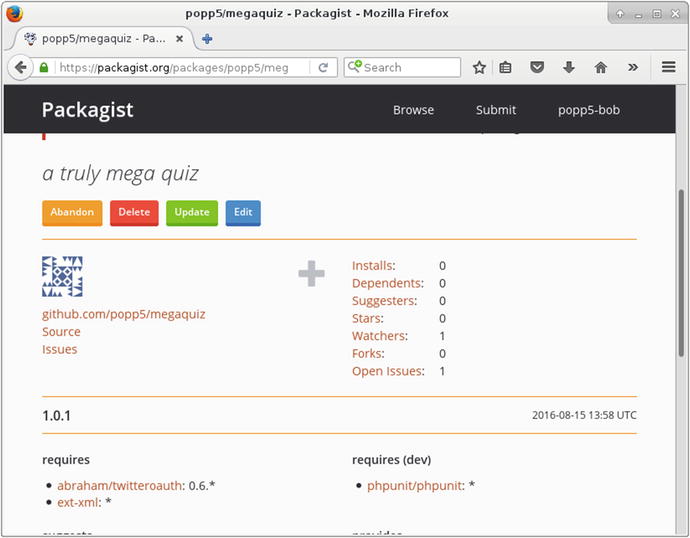Image resolution: width=690 pixels, height=538 pixels.
Task: Open the abraham/twitteroauth requirement link
Action: click(119, 486)
